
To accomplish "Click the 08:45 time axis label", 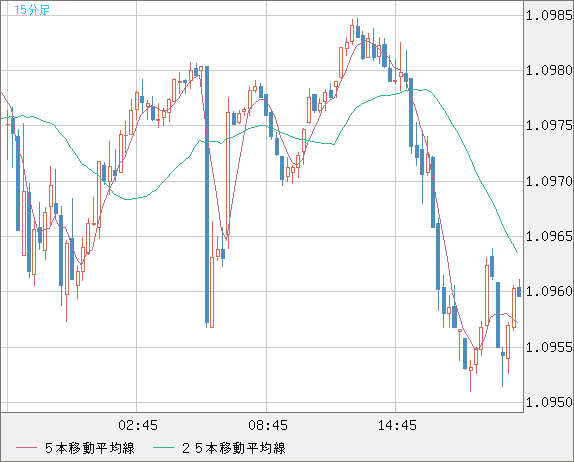I will click(268, 425).
